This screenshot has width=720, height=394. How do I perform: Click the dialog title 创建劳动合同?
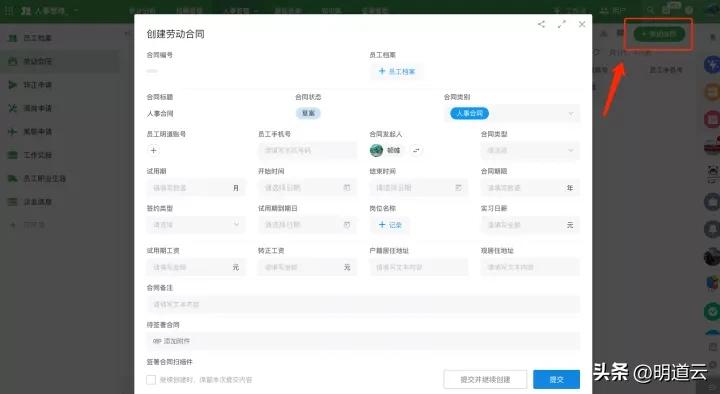coord(175,34)
